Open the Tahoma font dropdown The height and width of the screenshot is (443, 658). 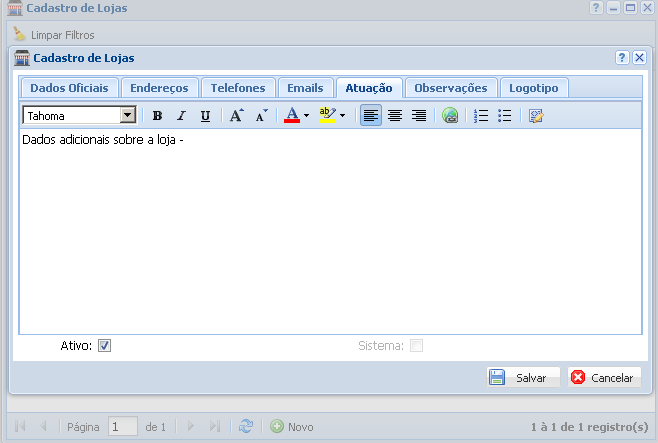click(x=128, y=116)
